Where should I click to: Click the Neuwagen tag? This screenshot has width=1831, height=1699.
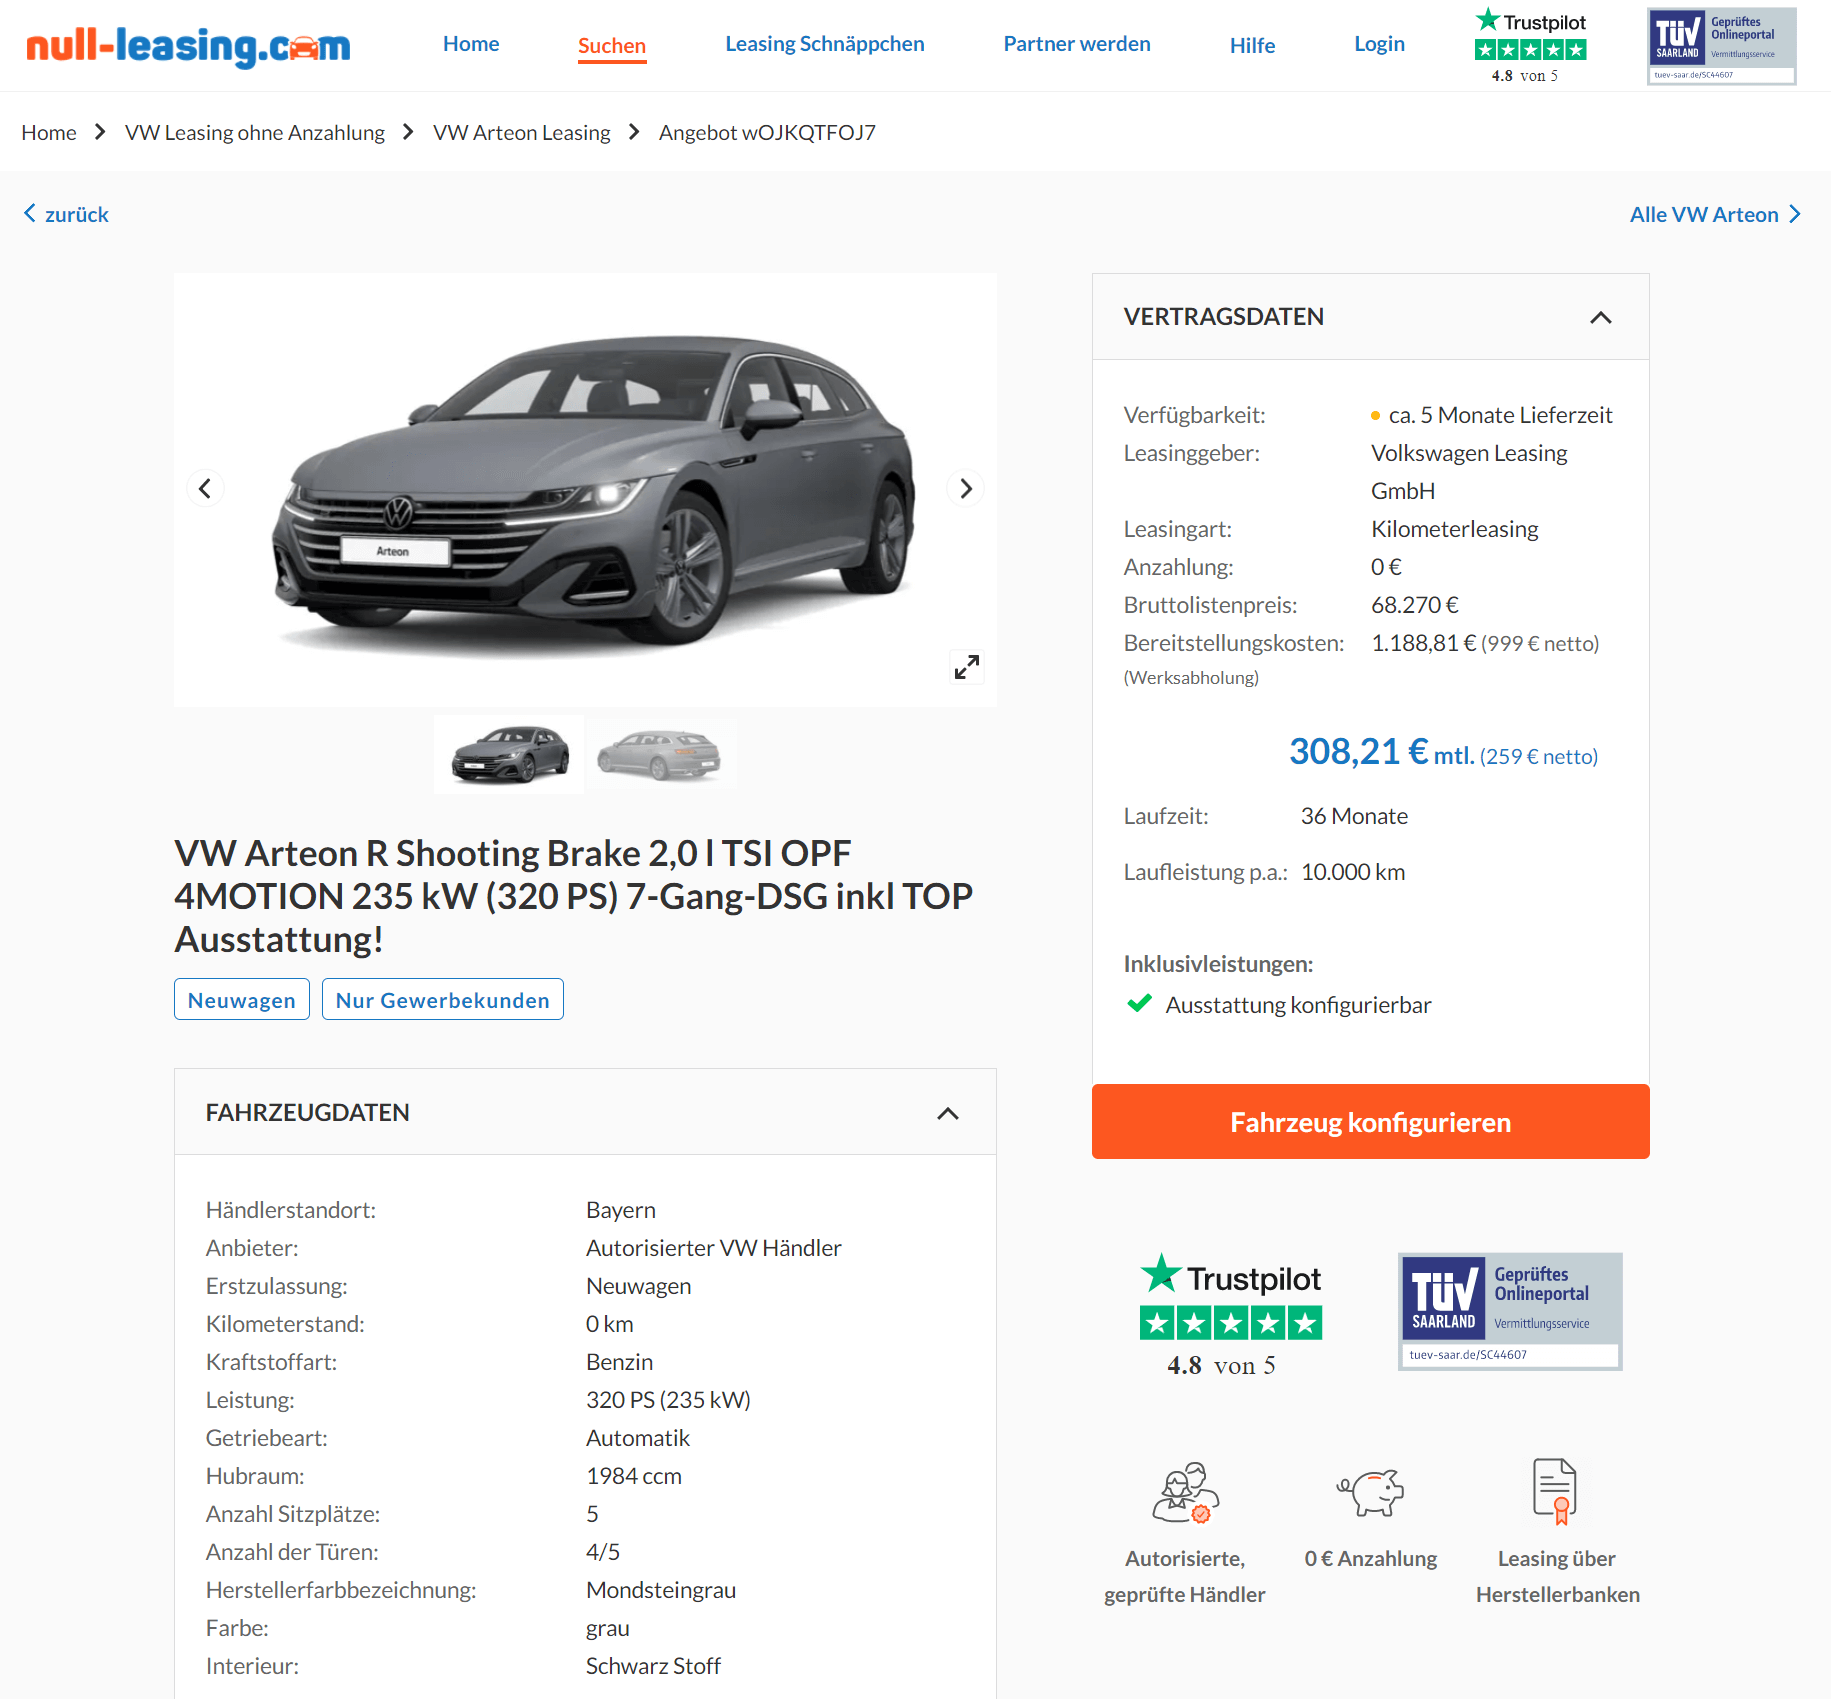(x=242, y=999)
